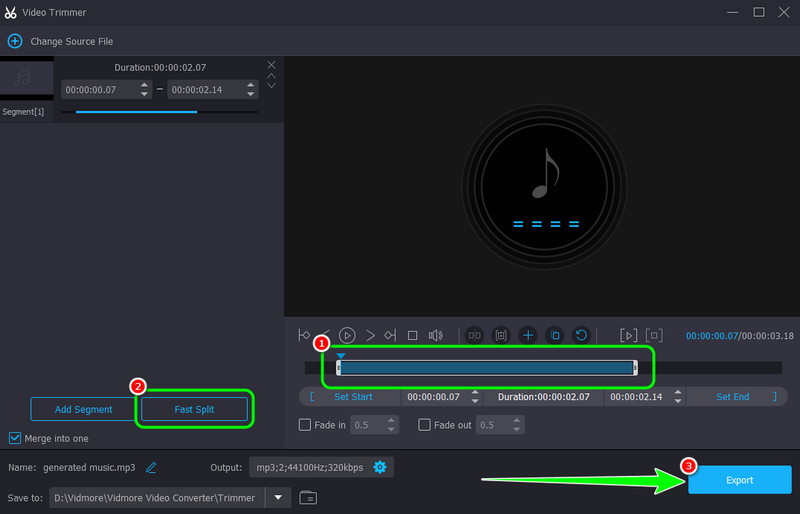Viewport: 800px width, 514px height.
Task: Click the Set Start button
Action: point(353,397)
